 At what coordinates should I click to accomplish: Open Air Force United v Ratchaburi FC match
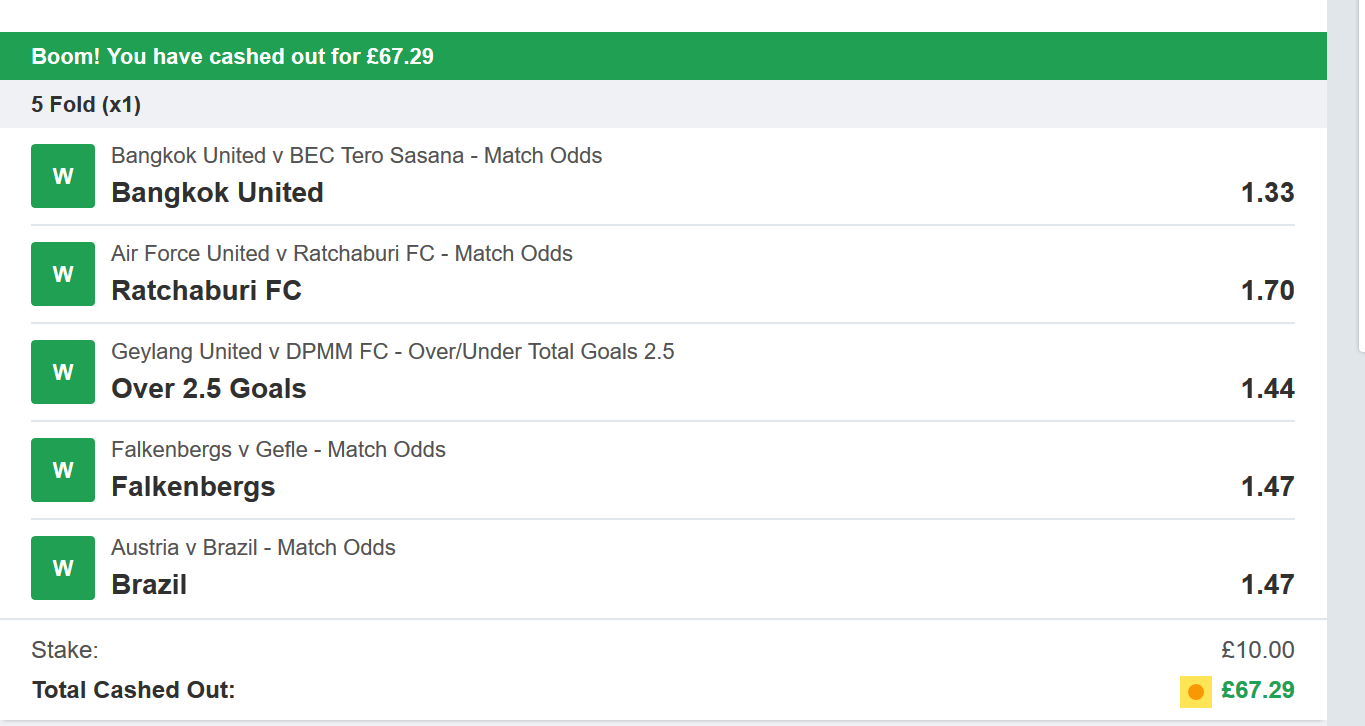(x=341, y=253)
